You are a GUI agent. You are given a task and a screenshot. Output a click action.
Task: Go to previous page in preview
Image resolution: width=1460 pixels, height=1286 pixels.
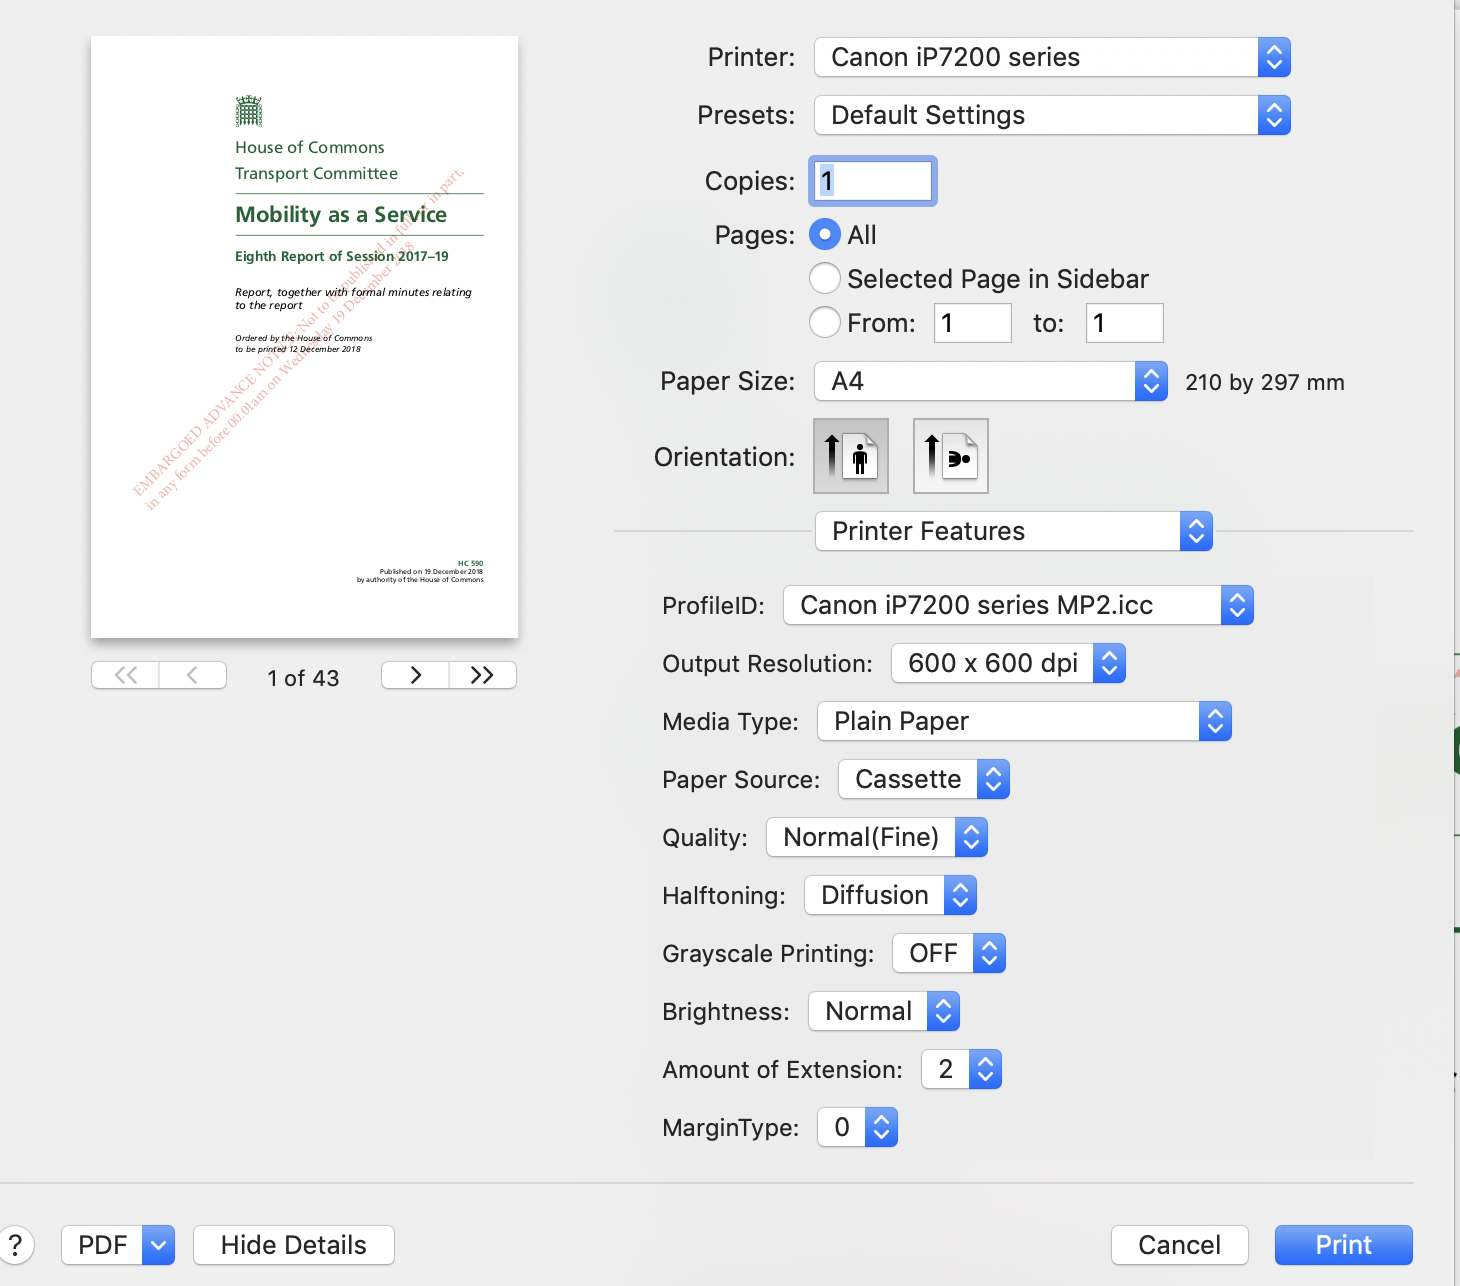192,675
